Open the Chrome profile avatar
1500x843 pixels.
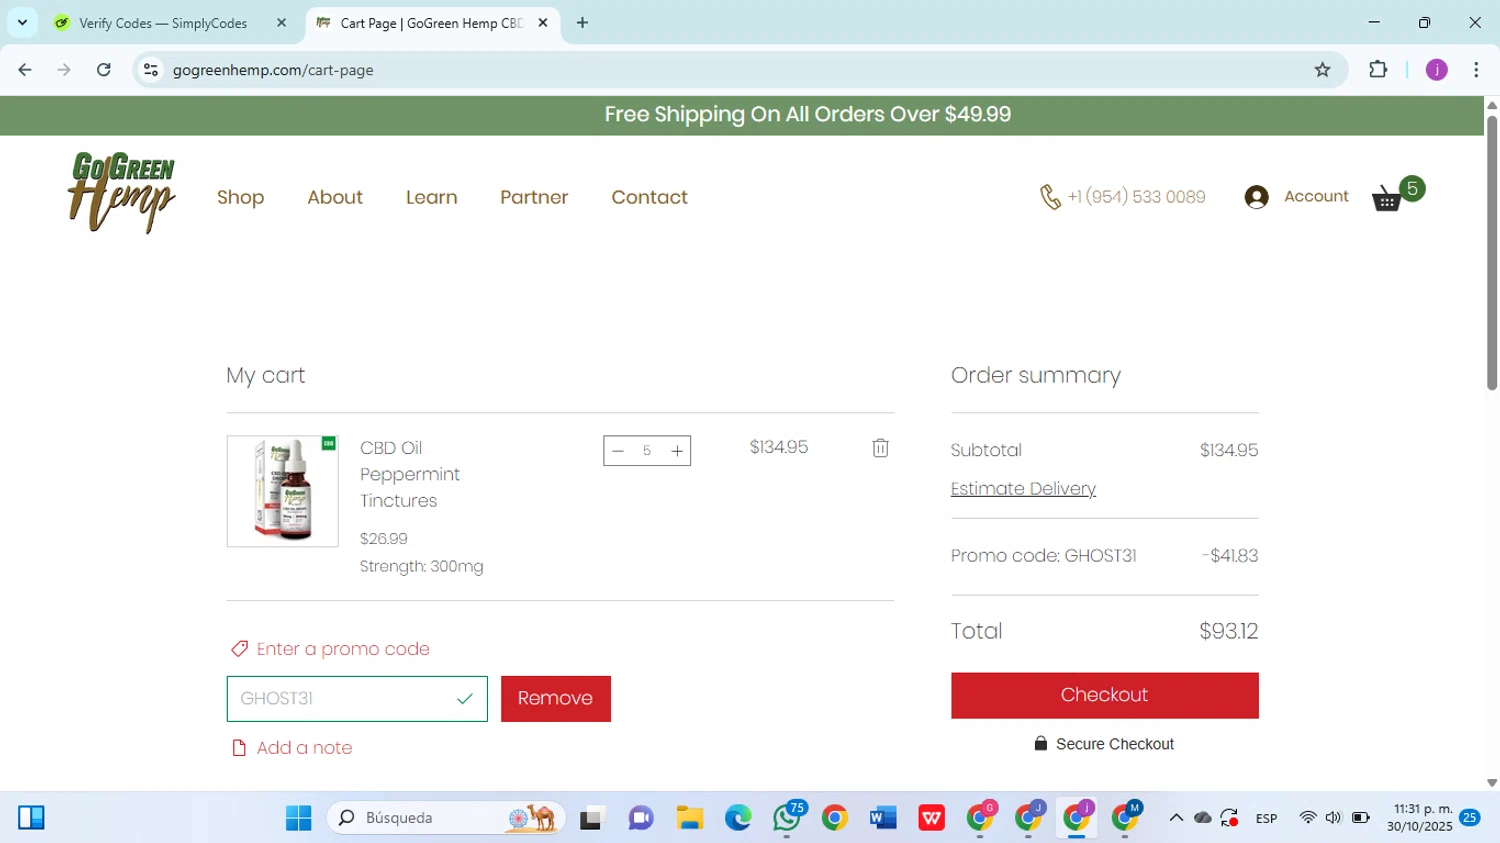tap(1437, 70)
